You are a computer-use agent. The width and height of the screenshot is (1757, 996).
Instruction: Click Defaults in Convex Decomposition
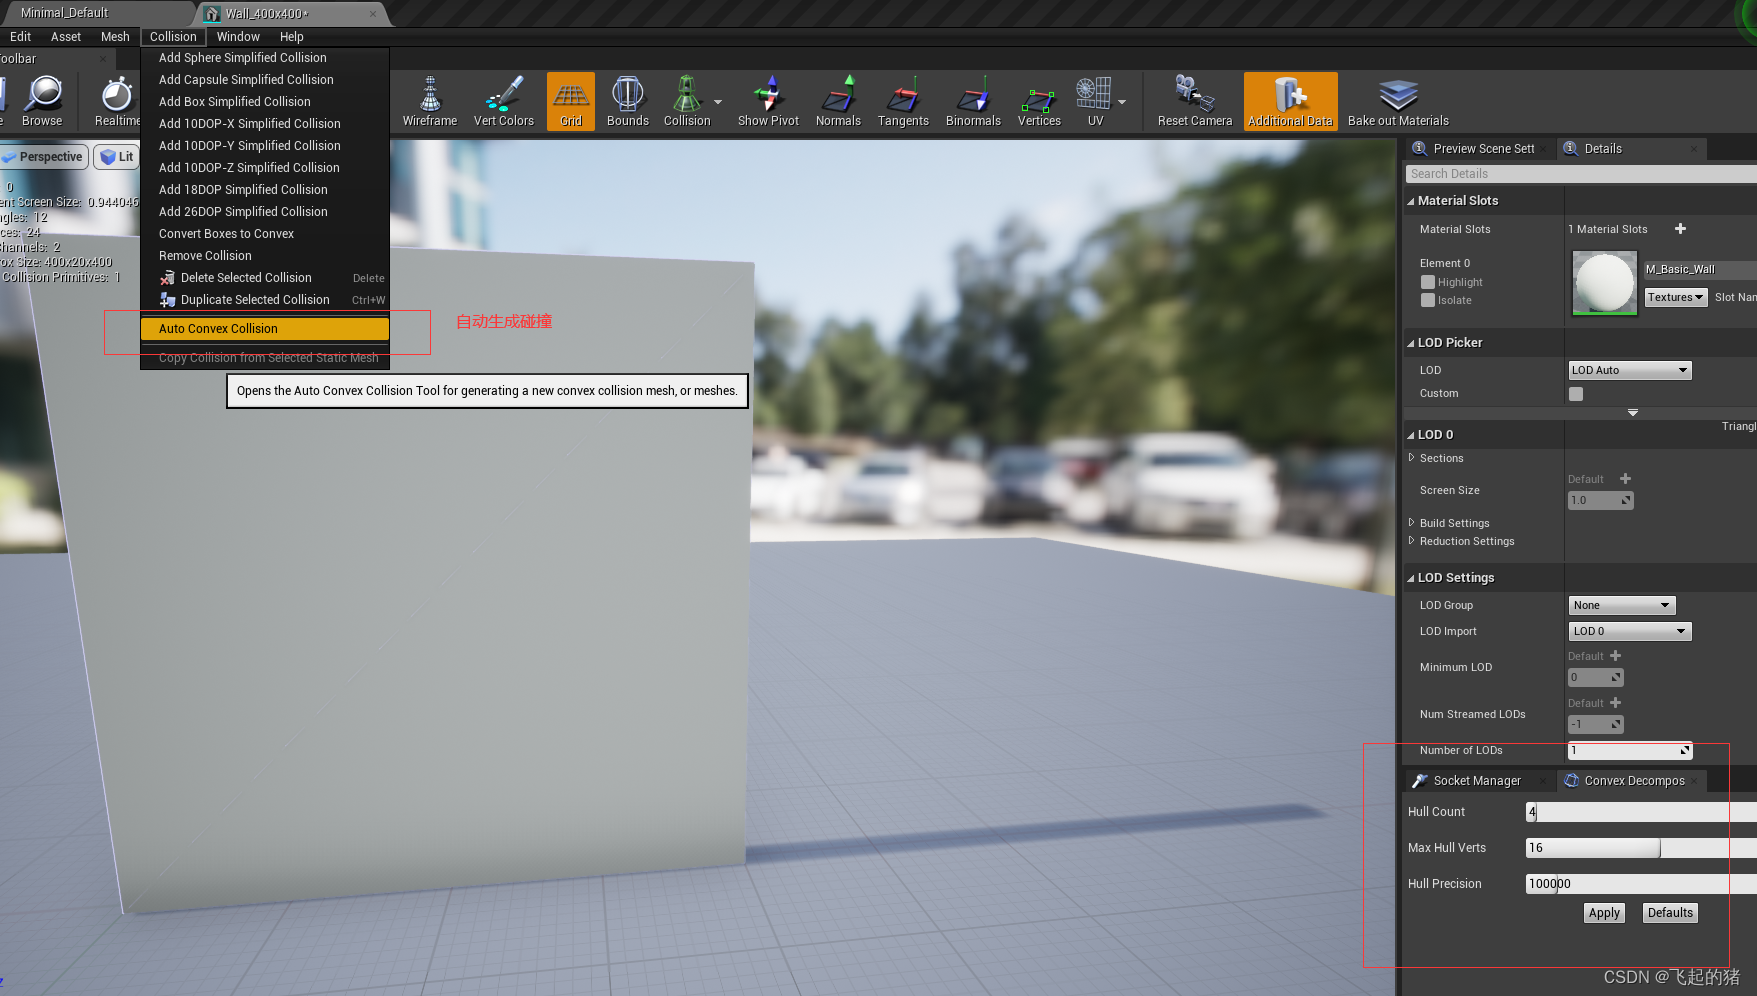[x=1670, y=913]
